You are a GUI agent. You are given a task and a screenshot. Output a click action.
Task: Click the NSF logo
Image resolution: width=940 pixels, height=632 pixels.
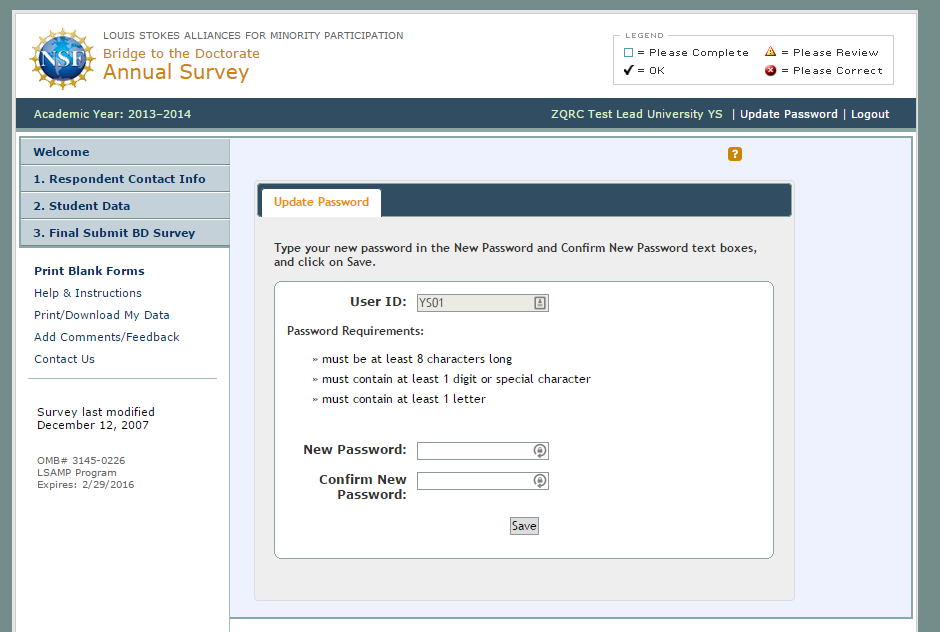pos(63,58)
